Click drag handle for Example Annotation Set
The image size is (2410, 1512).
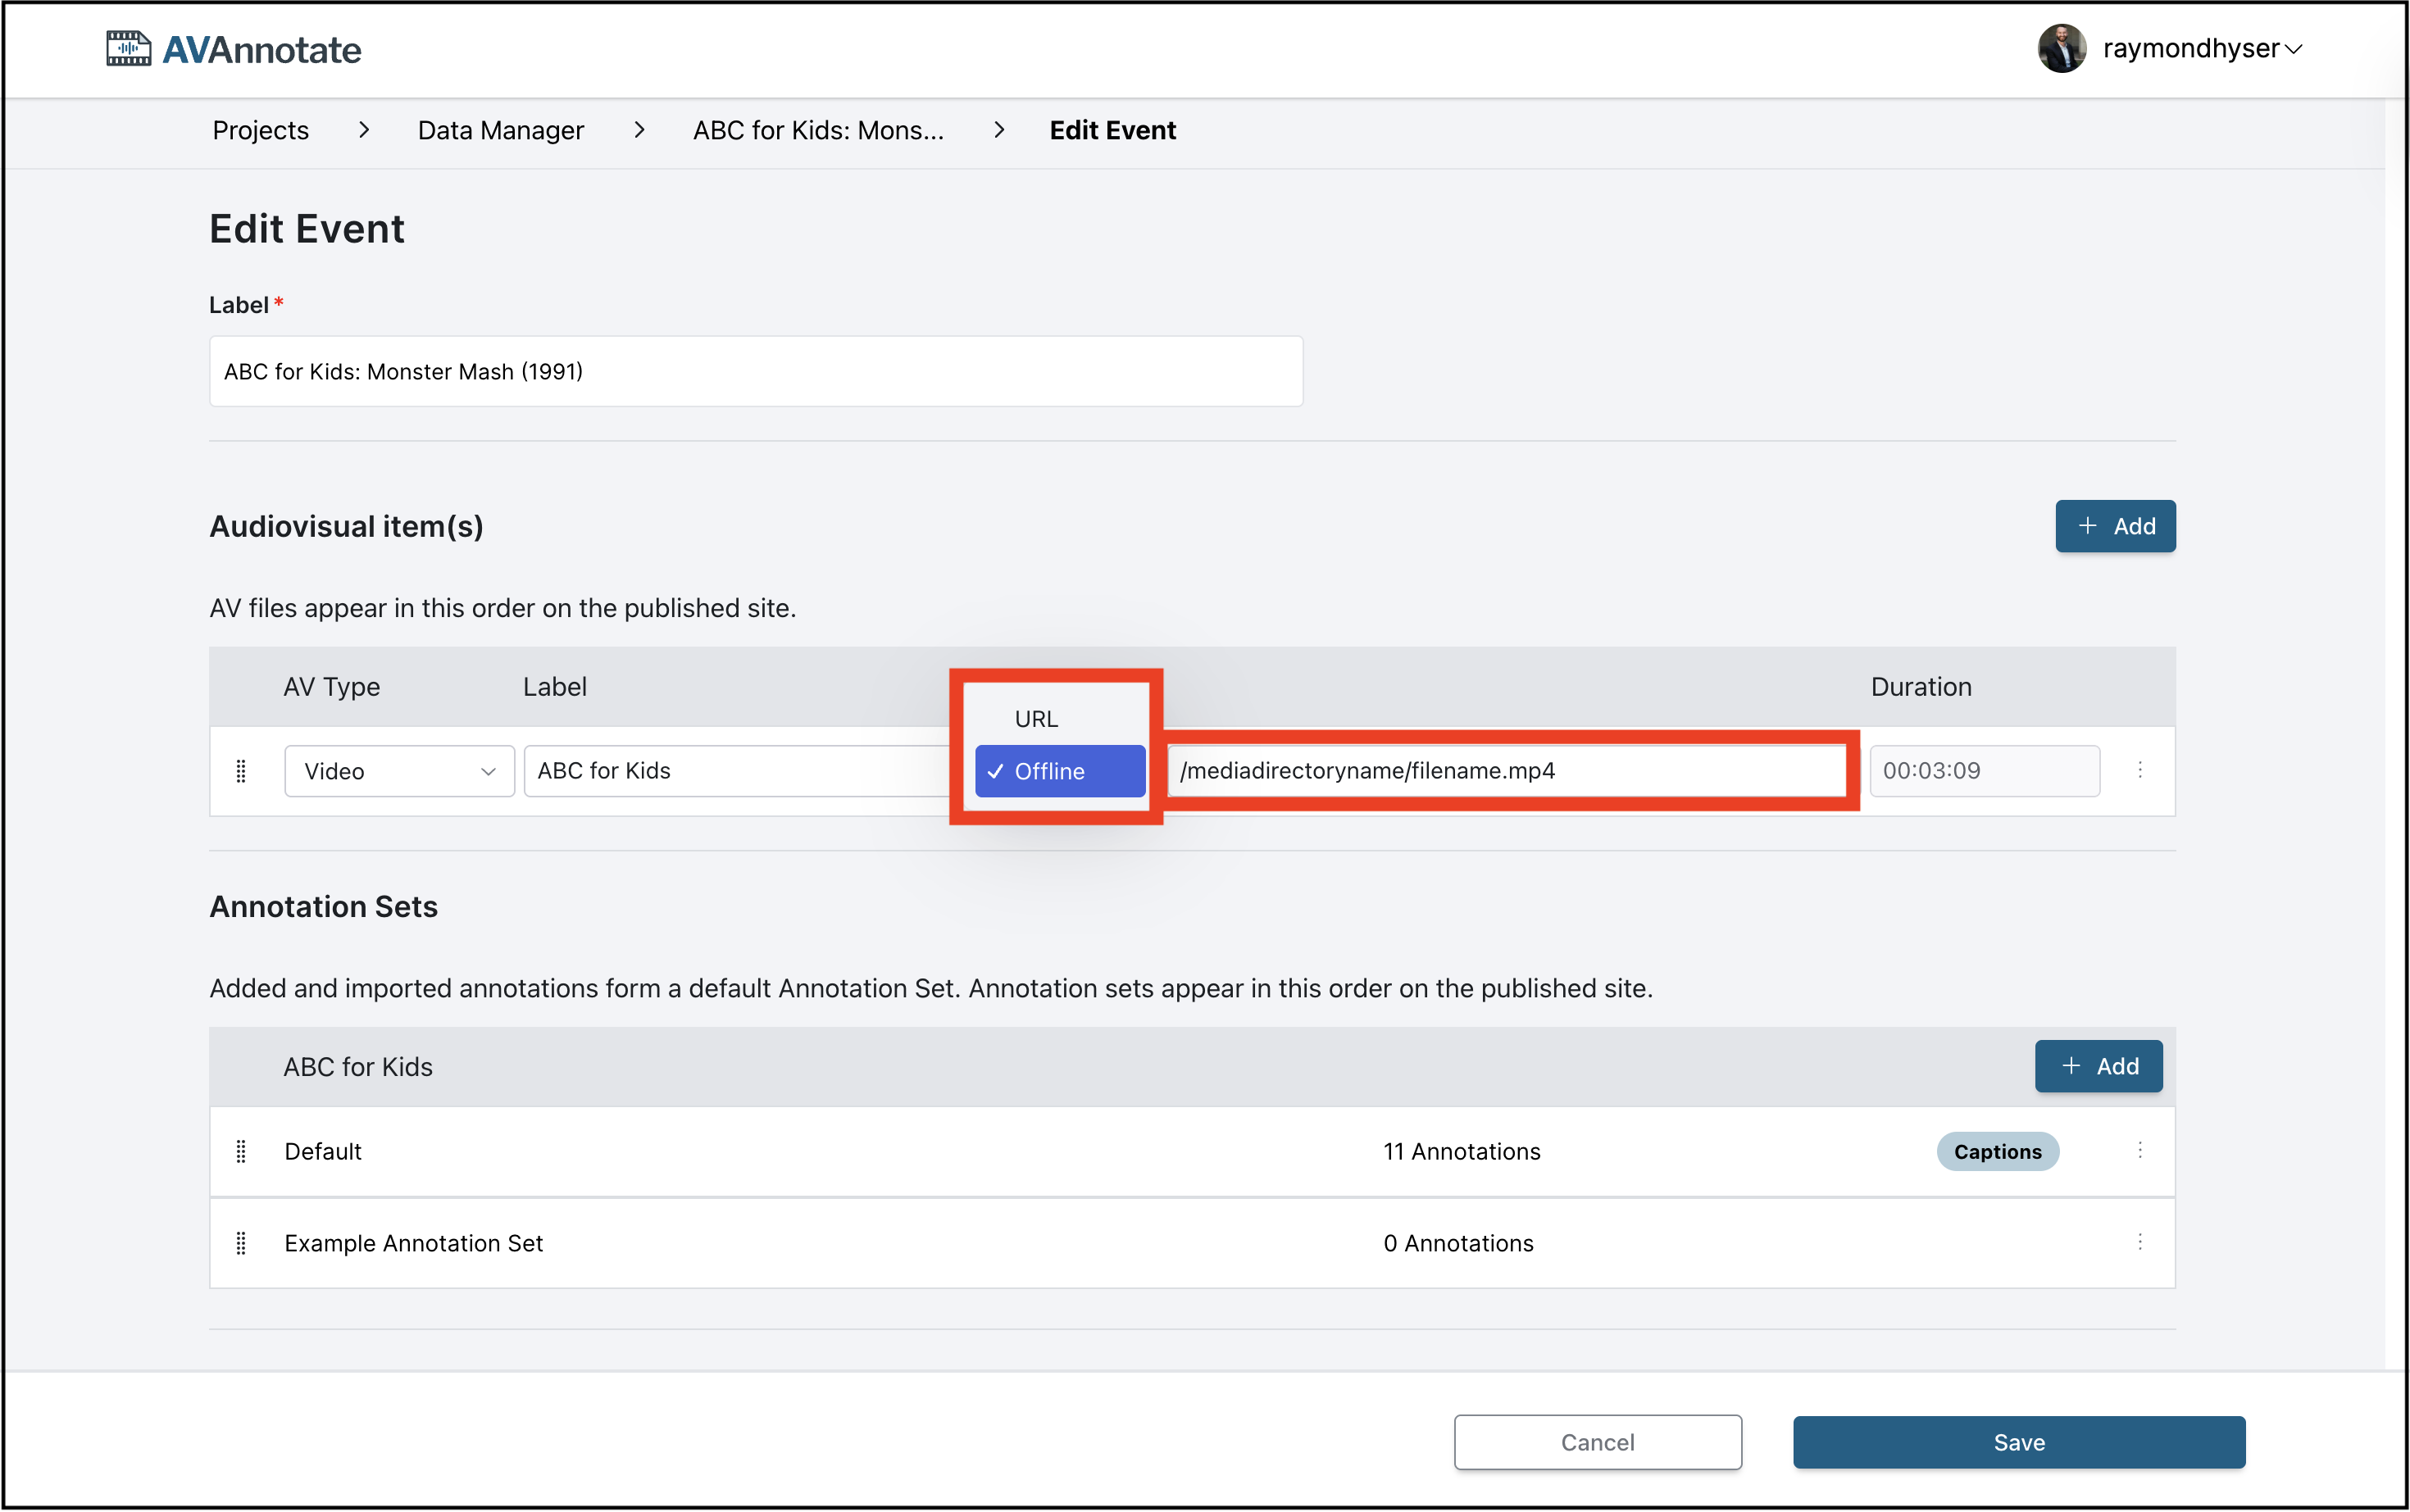[241, 1243]
